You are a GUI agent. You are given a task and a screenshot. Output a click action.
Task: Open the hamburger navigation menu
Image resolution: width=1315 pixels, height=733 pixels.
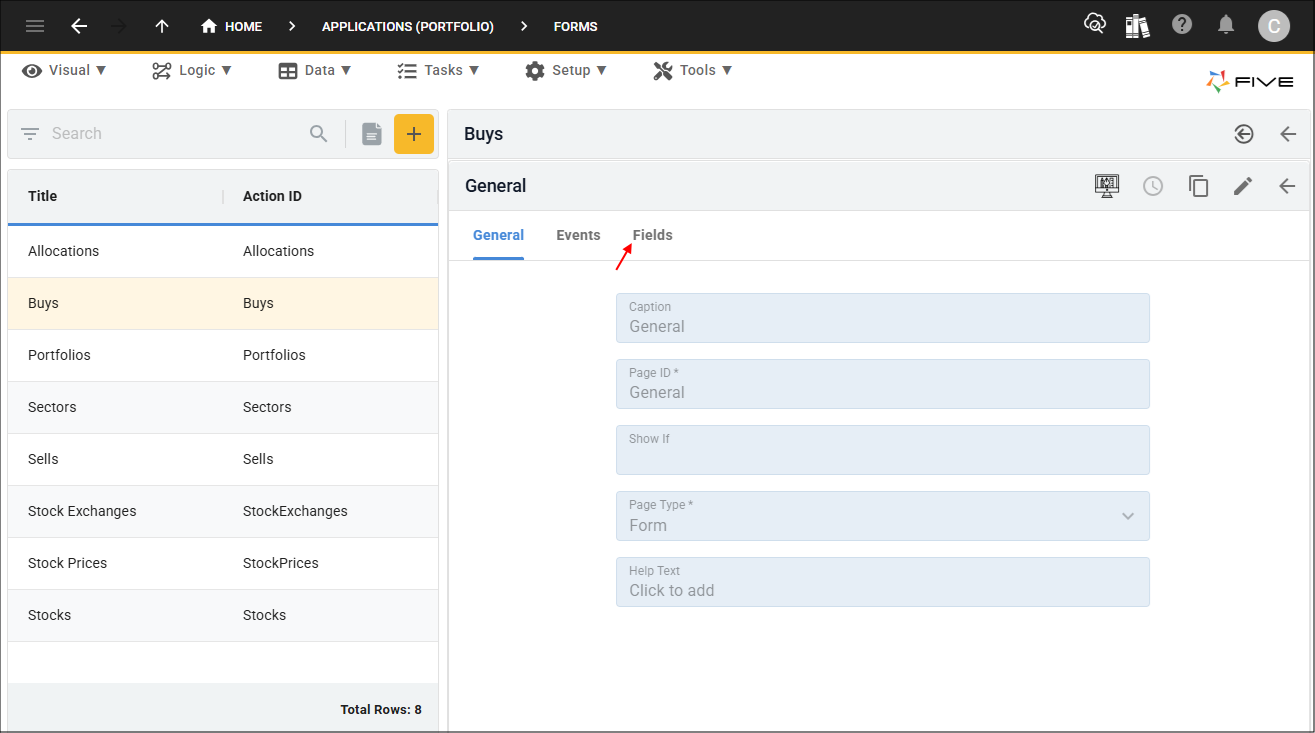[35, 26]
